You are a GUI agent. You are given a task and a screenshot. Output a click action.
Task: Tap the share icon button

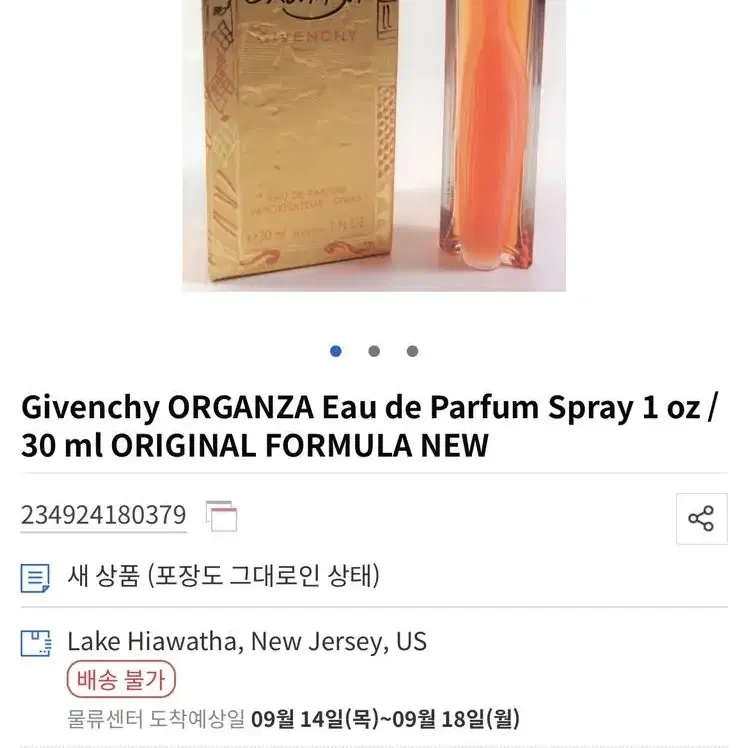click(701, 519)
